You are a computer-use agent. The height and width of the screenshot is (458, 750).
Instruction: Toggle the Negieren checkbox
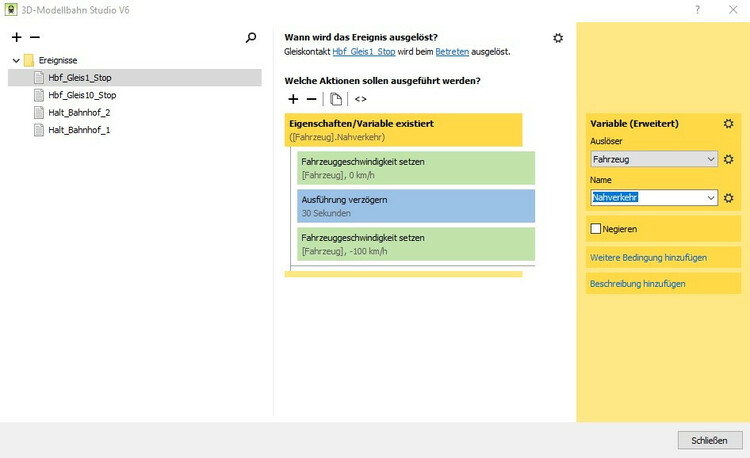click(x=597, y=229)
